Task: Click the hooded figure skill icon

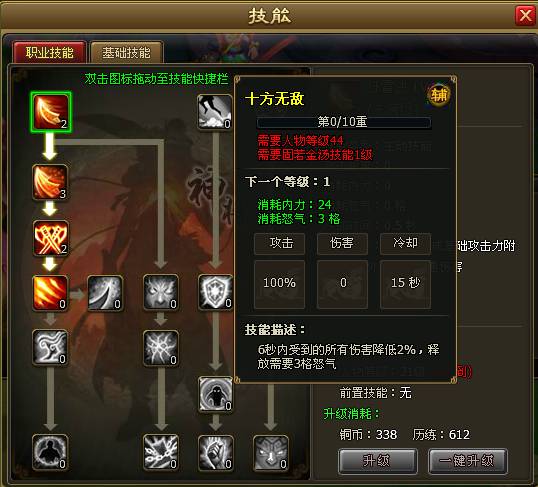Action: point(215,394)
